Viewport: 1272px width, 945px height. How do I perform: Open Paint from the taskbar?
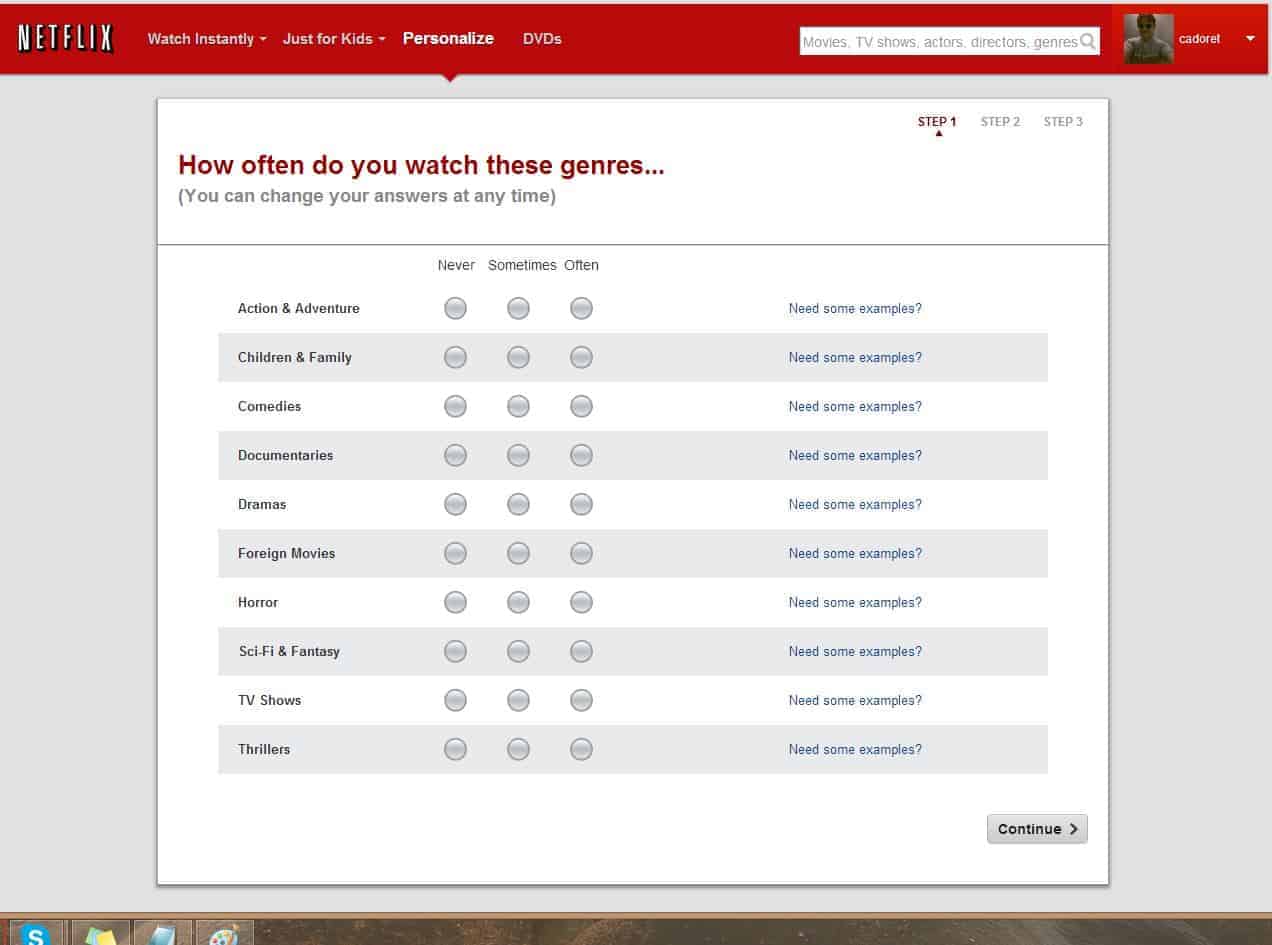point(224,935)
